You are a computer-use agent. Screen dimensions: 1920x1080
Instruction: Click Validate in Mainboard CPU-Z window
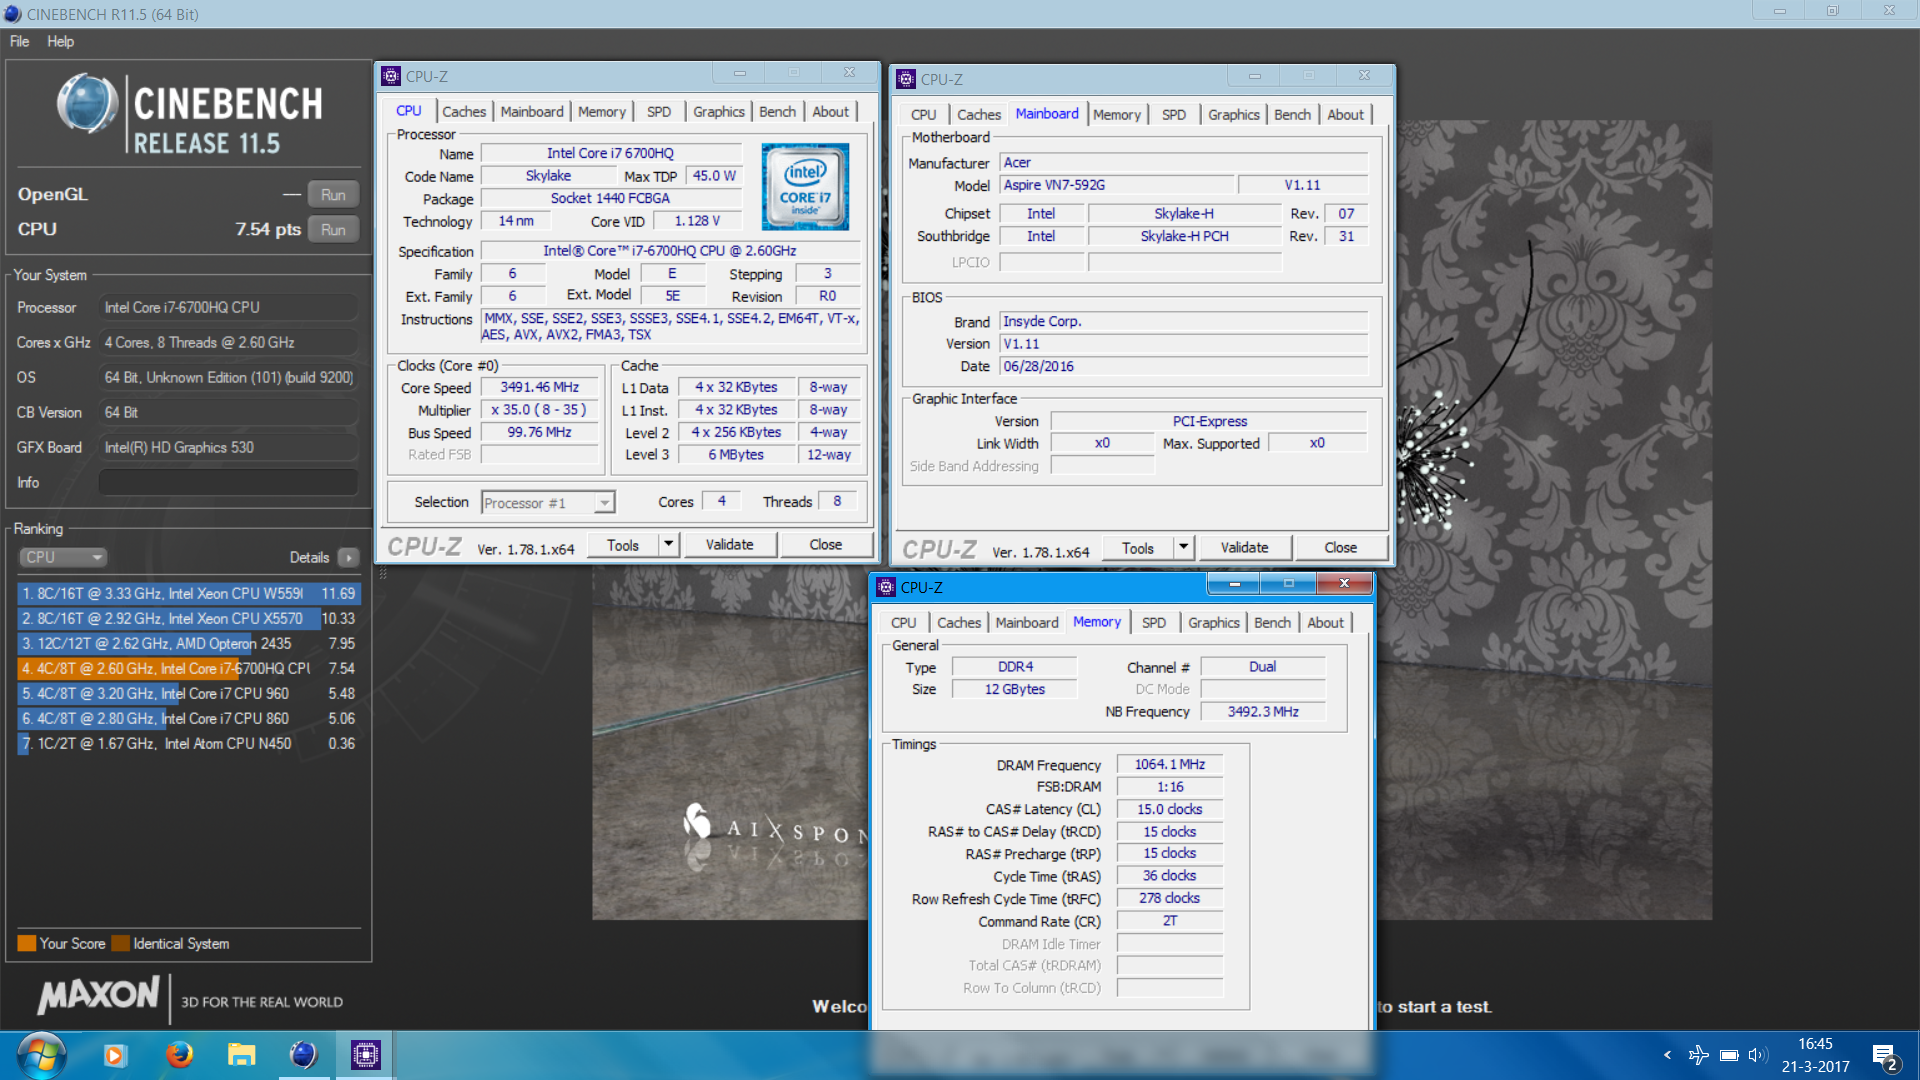(x=1244, y=547)
